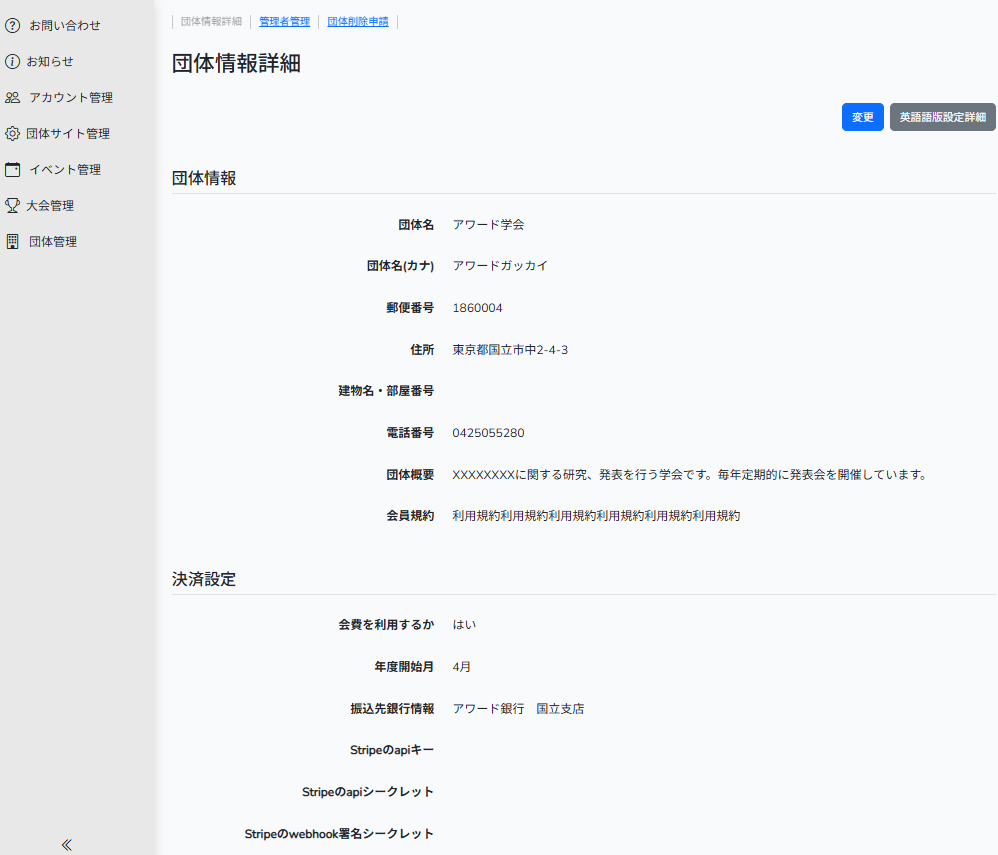Viewport: 998px width, 855px height.
Task: Navigate to 団体サイト管理 sidebar label
Action: [x=68, y=133]
